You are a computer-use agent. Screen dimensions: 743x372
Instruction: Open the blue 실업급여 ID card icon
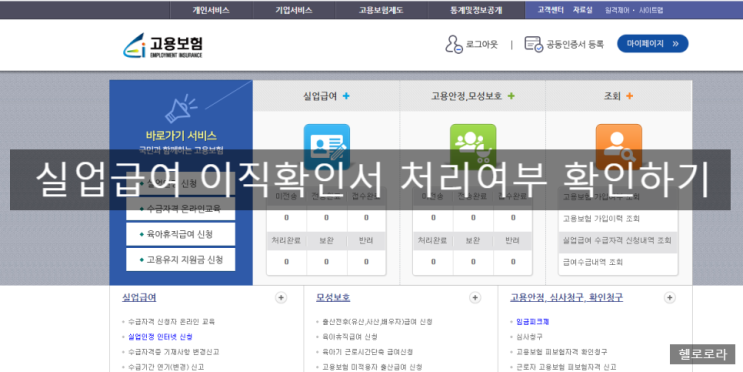(x=326, y=147)
